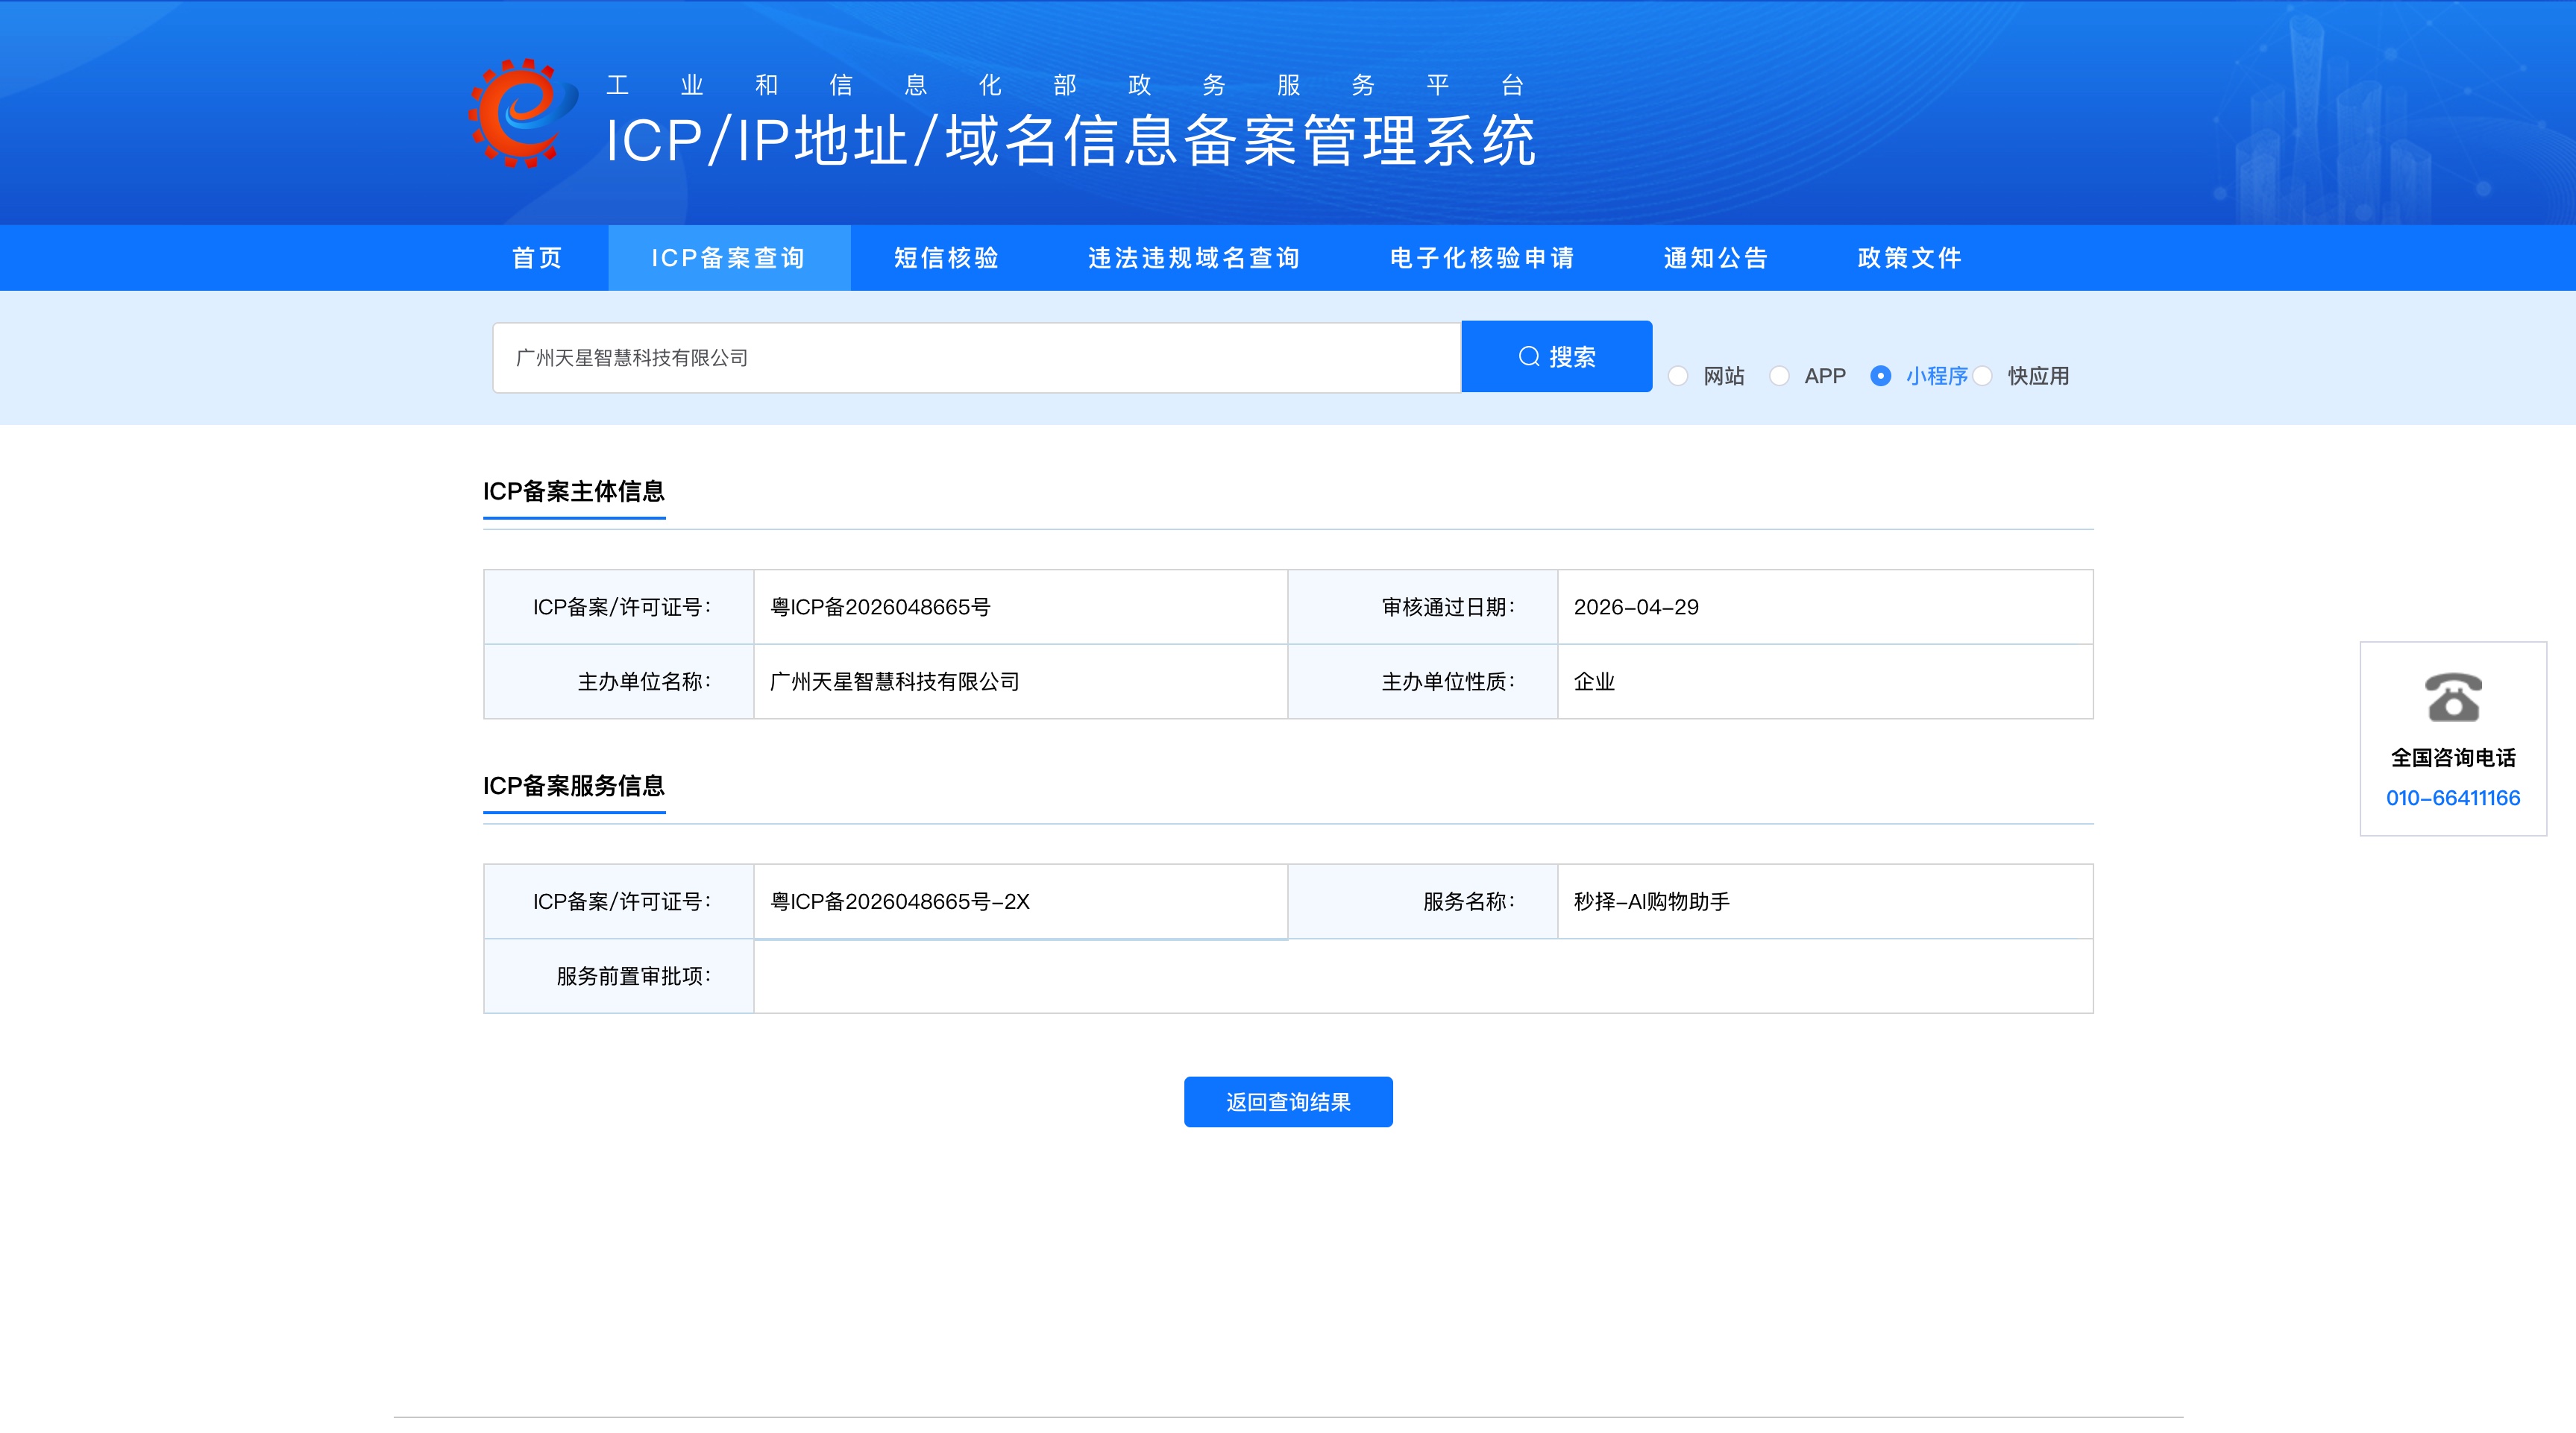This screenshot has height=1433, width=2576.
Task: Click the 搜索 search button
Action: click(x=1556, y=357)
